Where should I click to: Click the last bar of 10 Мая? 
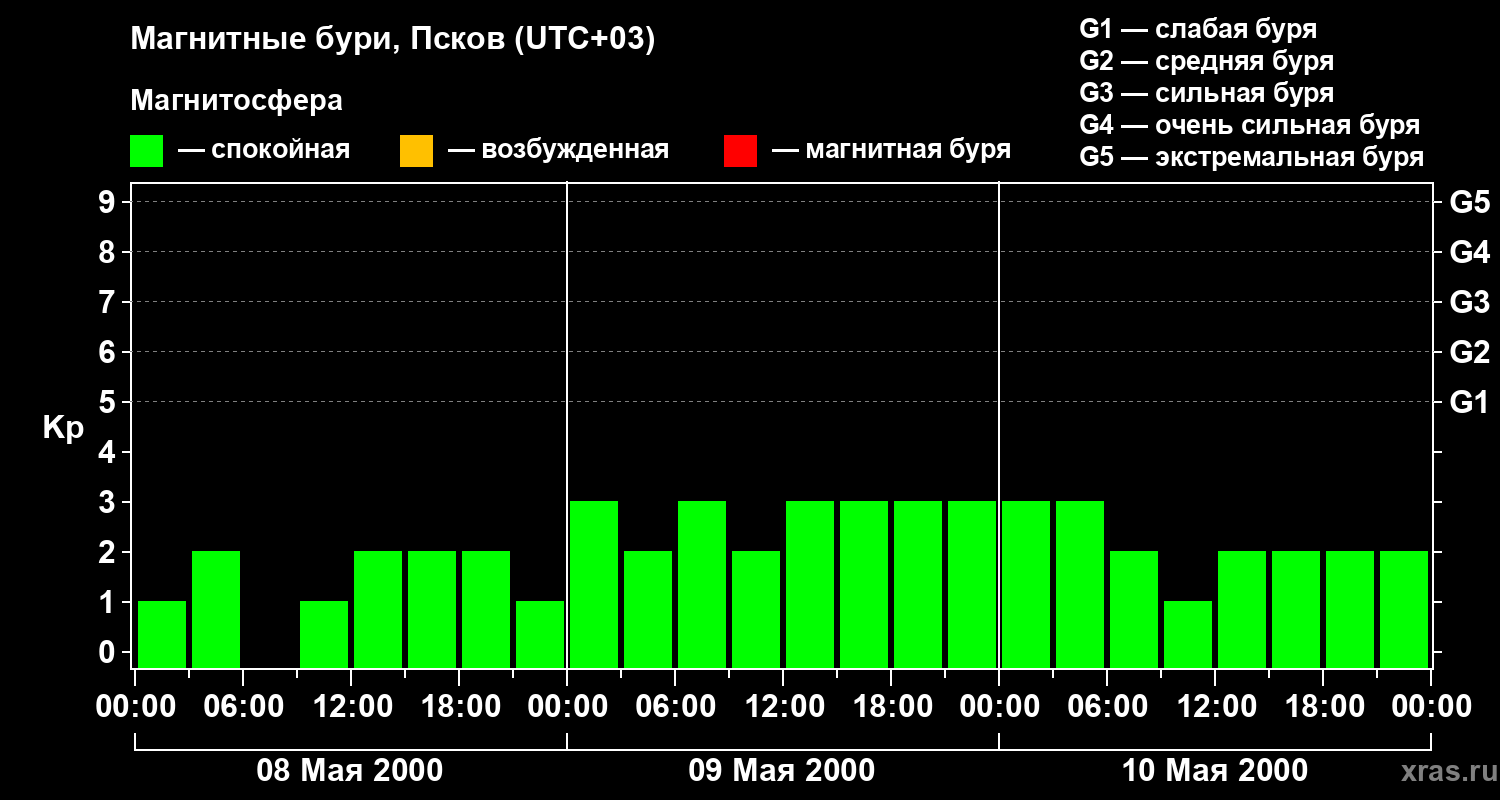1404,609
